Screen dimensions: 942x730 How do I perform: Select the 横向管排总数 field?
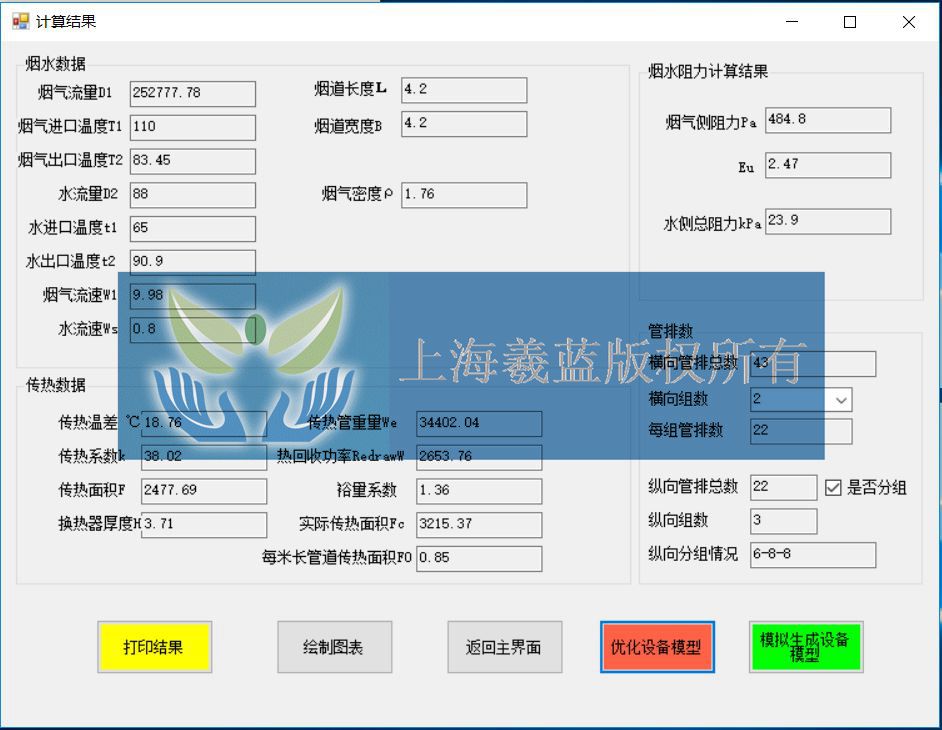(x=813, y=363)
